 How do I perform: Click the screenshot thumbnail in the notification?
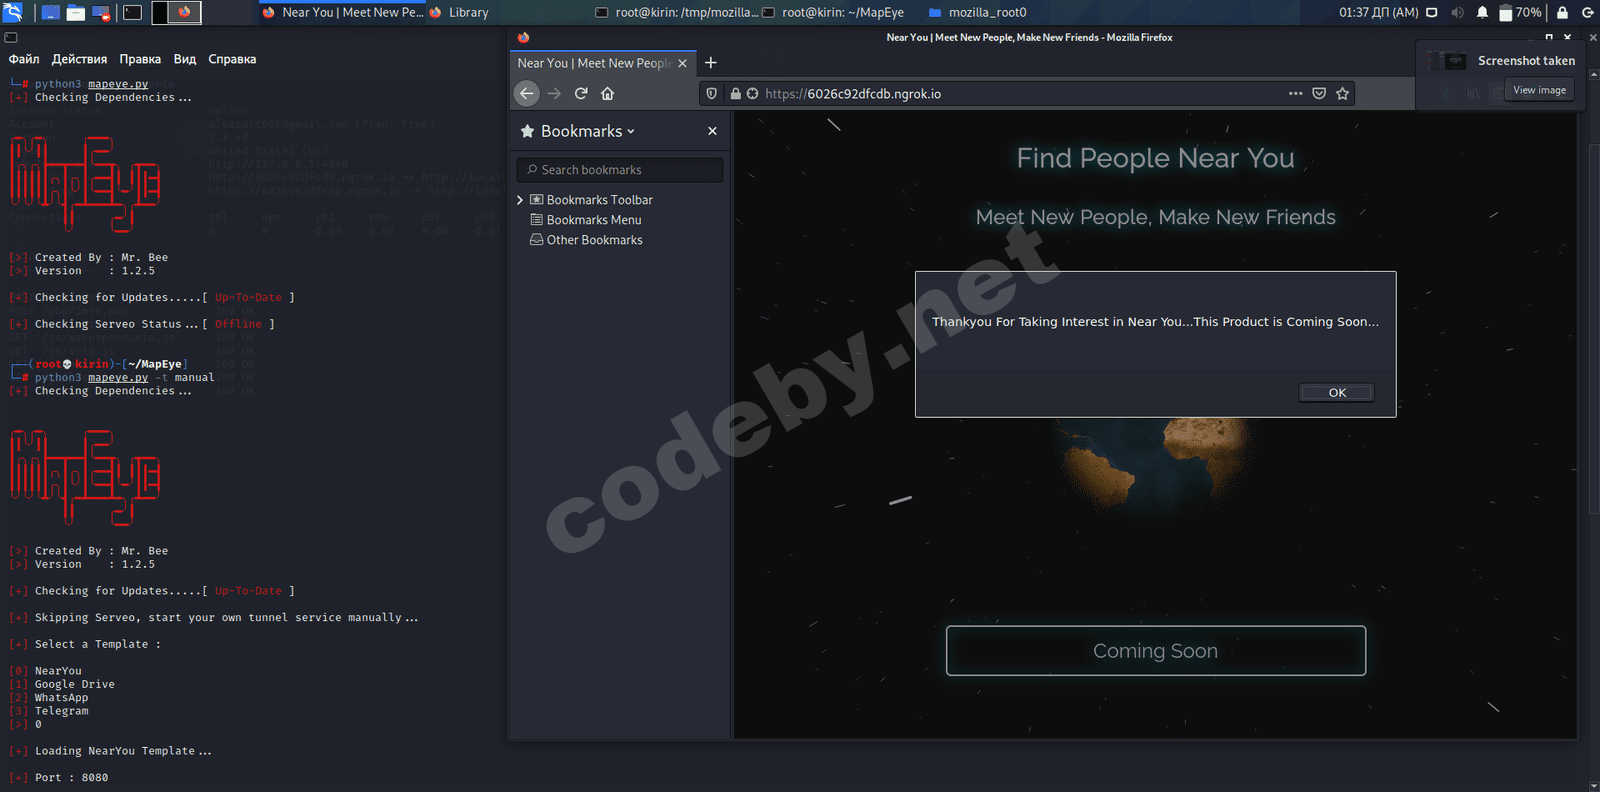pyautogui.click(x=1447, y=61)
